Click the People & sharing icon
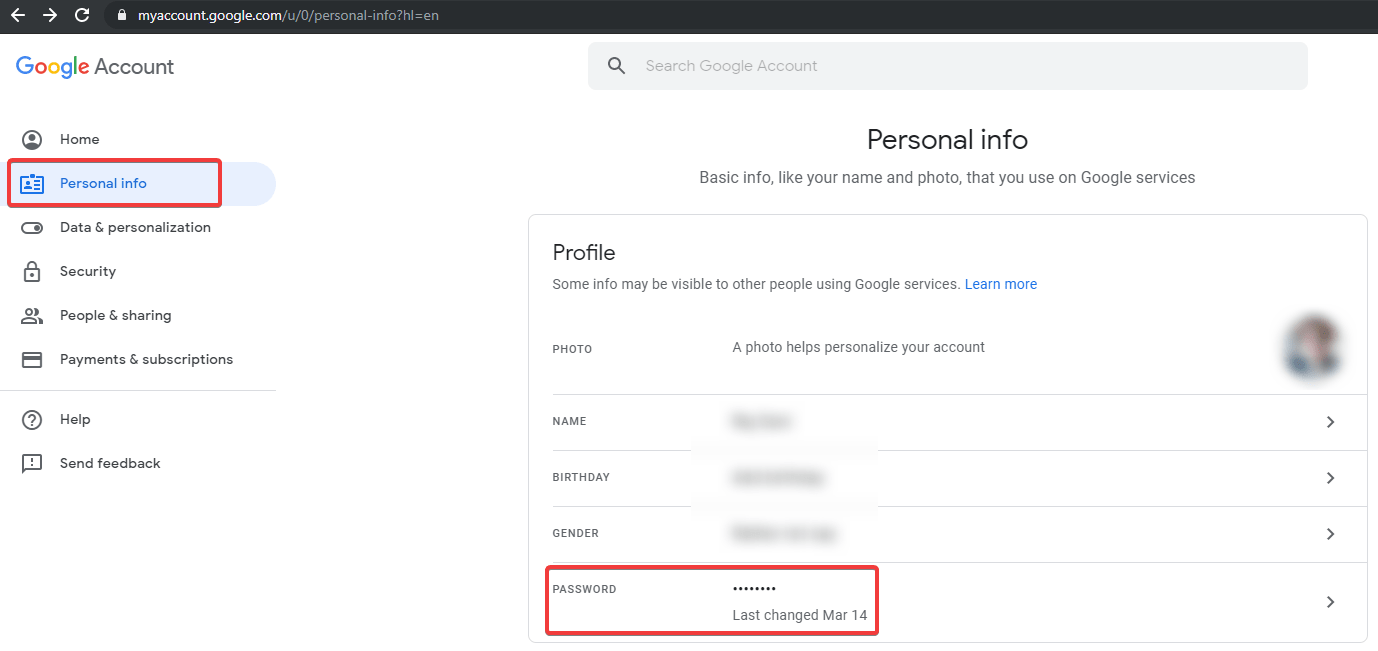1378x651 pixels. point(32,316)
